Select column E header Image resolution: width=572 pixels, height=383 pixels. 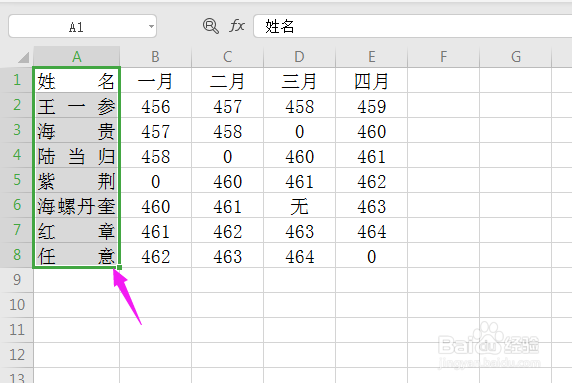(371, 57)
